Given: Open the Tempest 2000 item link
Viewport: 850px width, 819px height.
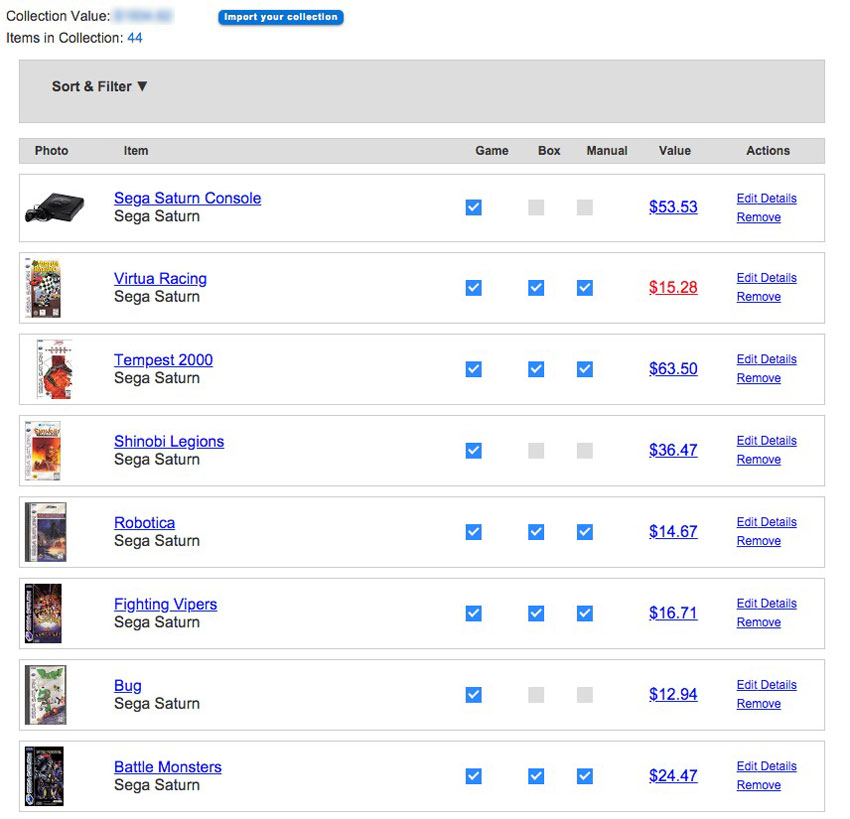Looking at the screenshot, I should point(163,360).
